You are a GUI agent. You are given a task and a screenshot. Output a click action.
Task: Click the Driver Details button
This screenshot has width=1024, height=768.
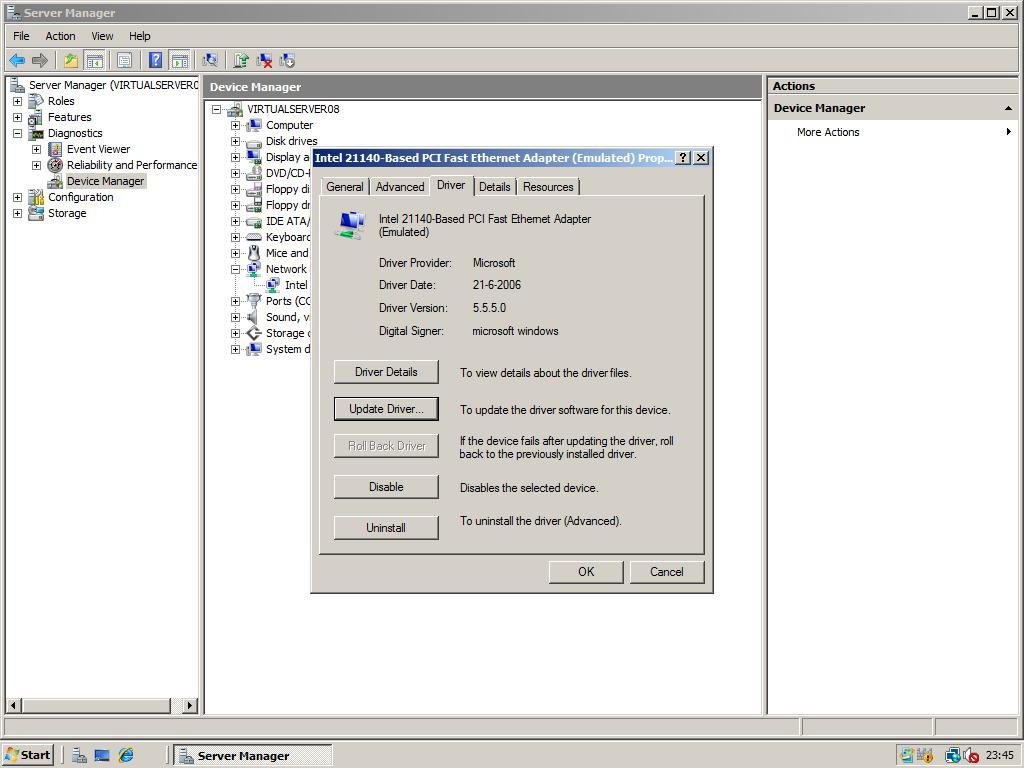(386, 372)
